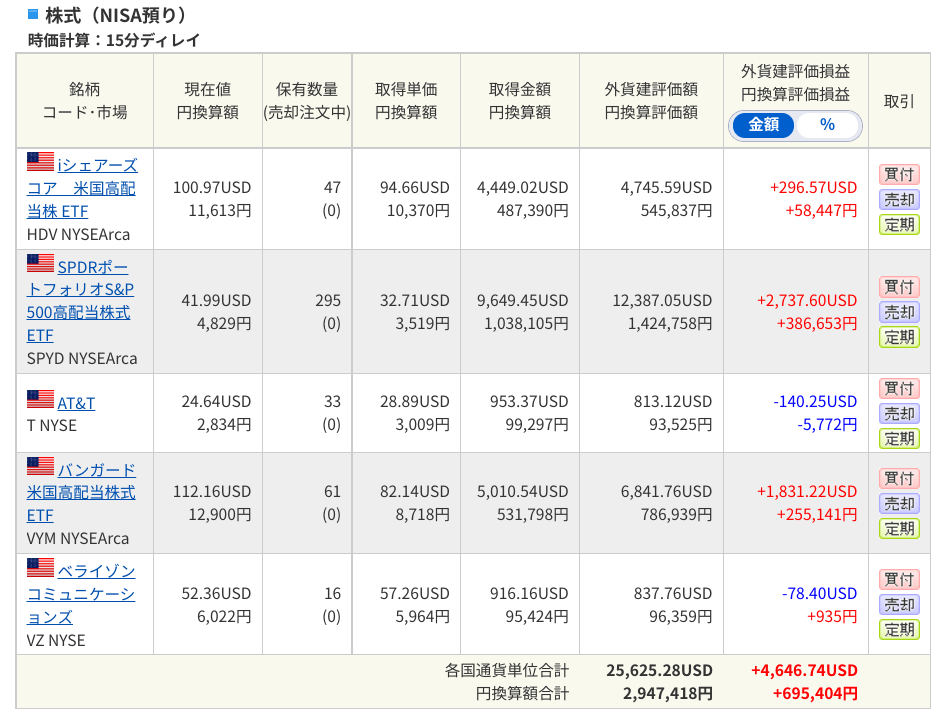The image size is (942, 717).
Task: Select Verizon current price 52.36USD
Action: pyautogui.click(x=216, y=594)
